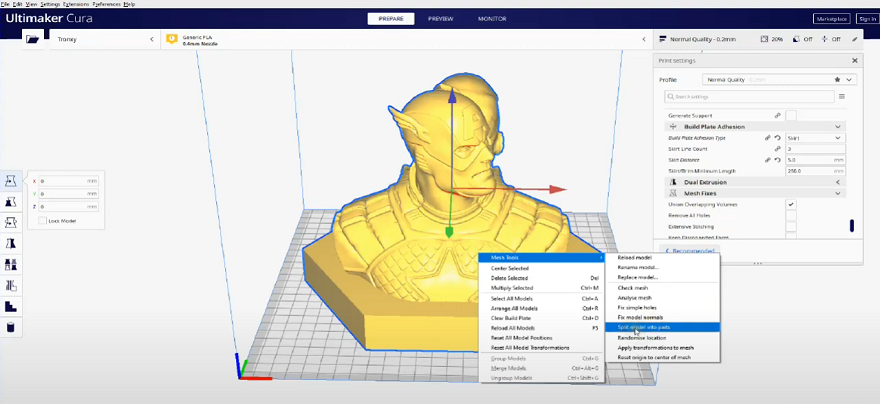Click the X position input field
The image size is (880, 404).
(68, 181)
